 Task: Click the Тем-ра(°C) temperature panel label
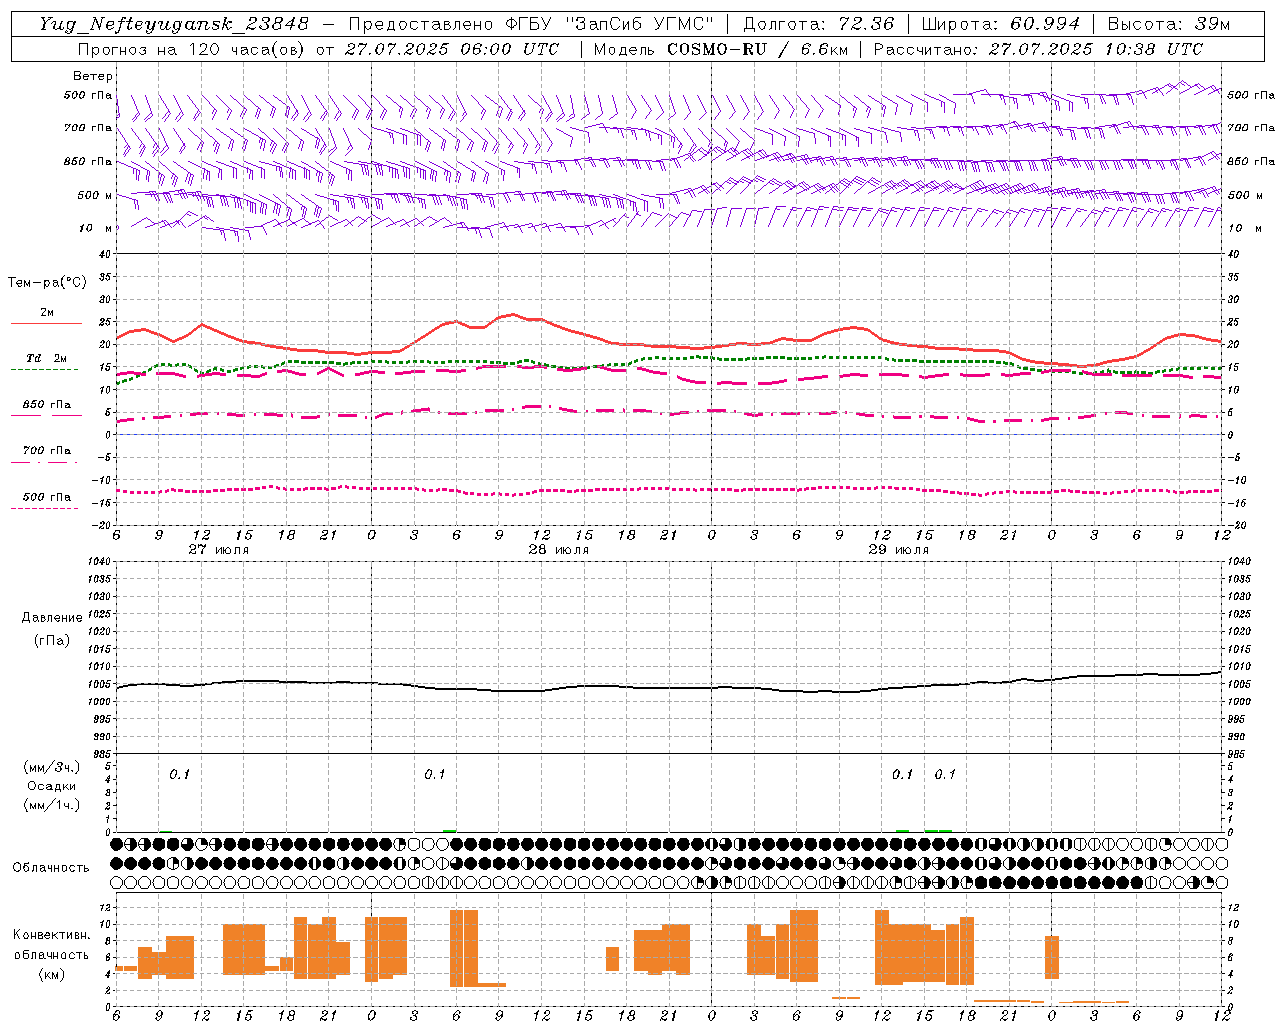(47, 283)
